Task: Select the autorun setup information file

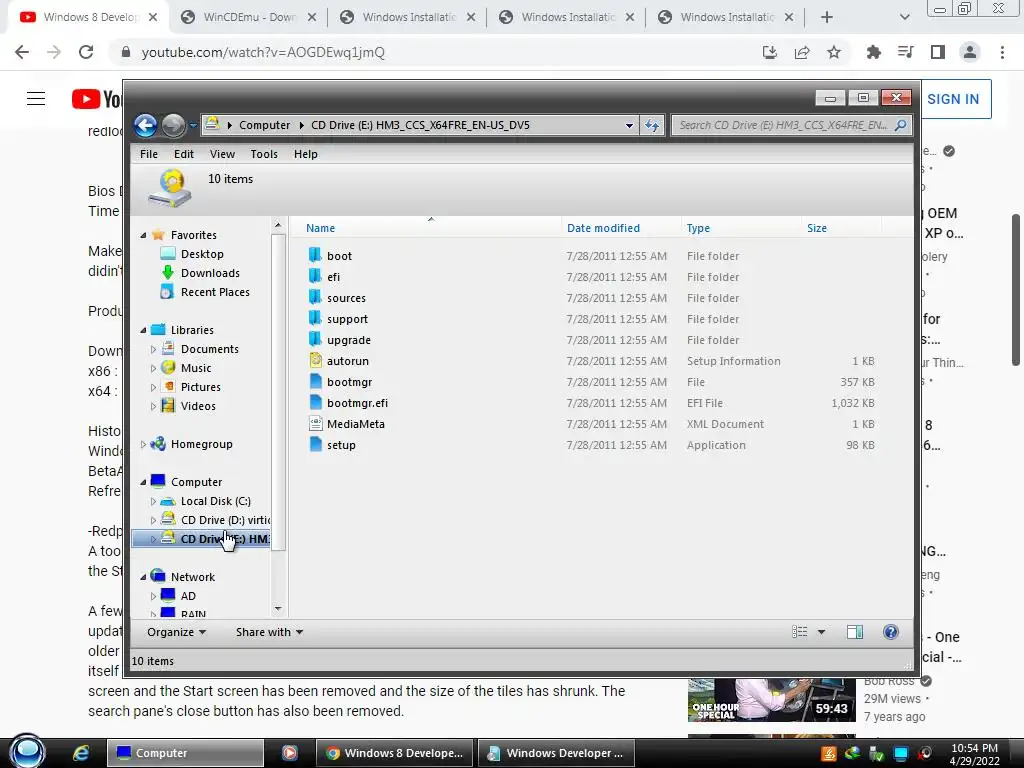Action: (x=347, y=361)
